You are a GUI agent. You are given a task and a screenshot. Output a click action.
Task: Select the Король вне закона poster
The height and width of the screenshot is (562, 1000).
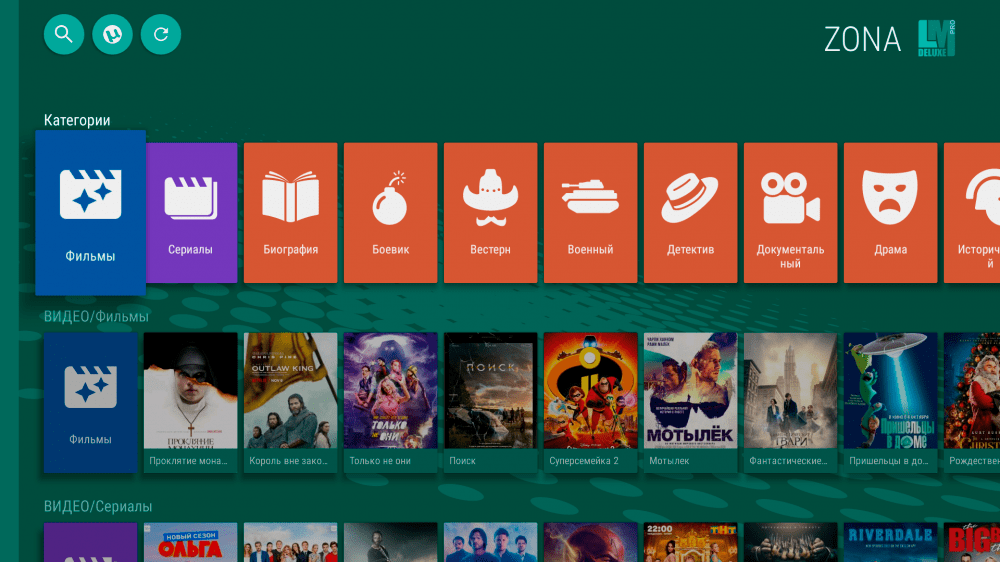[290, 403]
